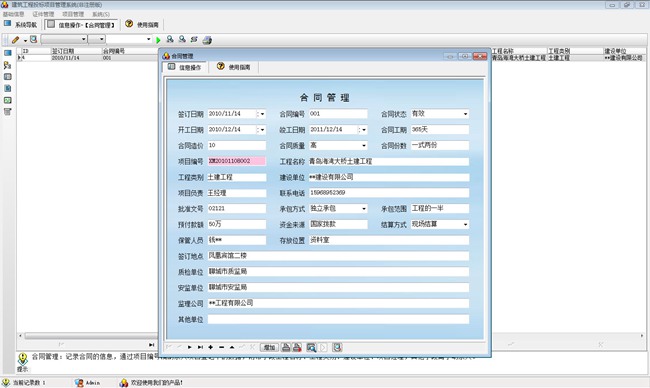This screenshot has height=388, width=650.
Task: Click the pencil edit icon in main toolbar
Action: pyautogui.click(x=15, y=40)
